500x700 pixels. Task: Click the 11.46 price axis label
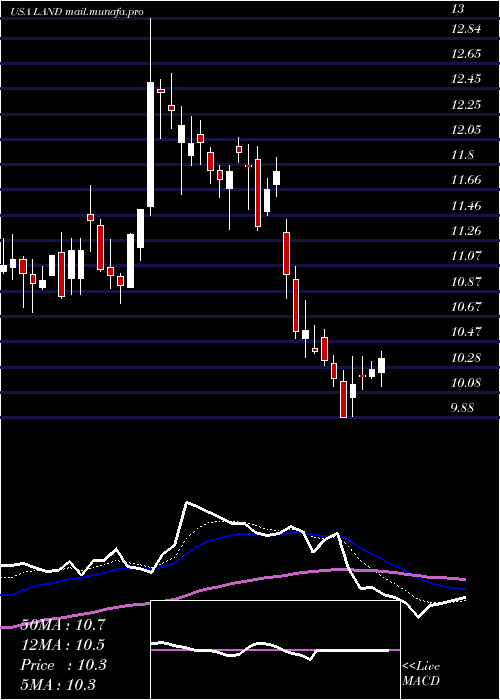(466, 206)
